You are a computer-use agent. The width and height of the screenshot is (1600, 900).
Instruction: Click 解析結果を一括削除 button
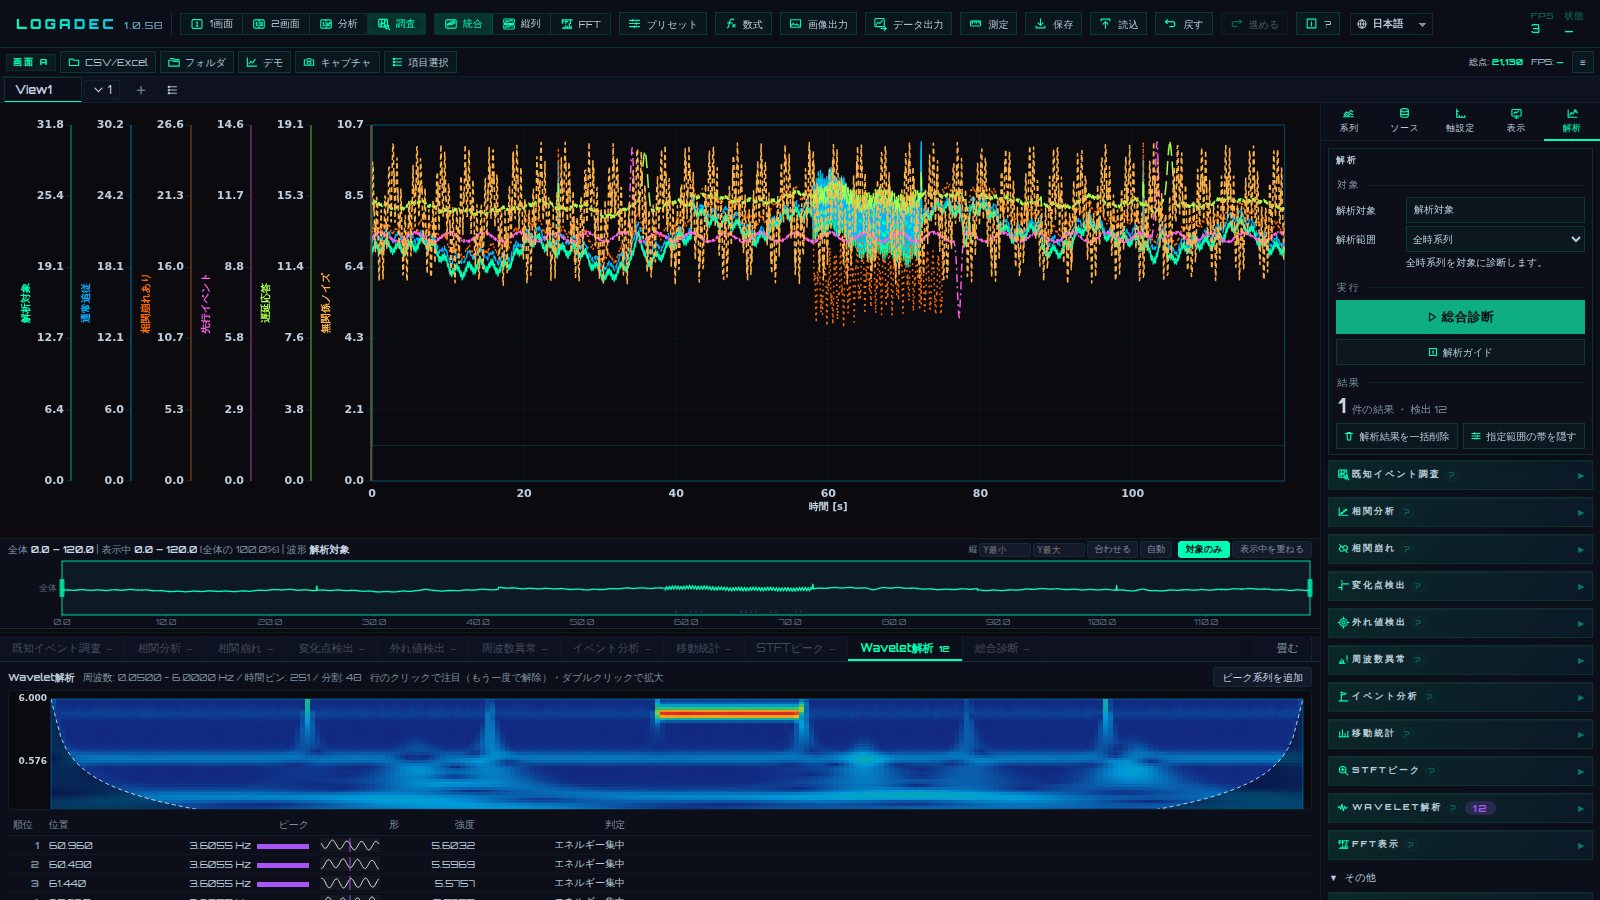tap(1396, 436)
